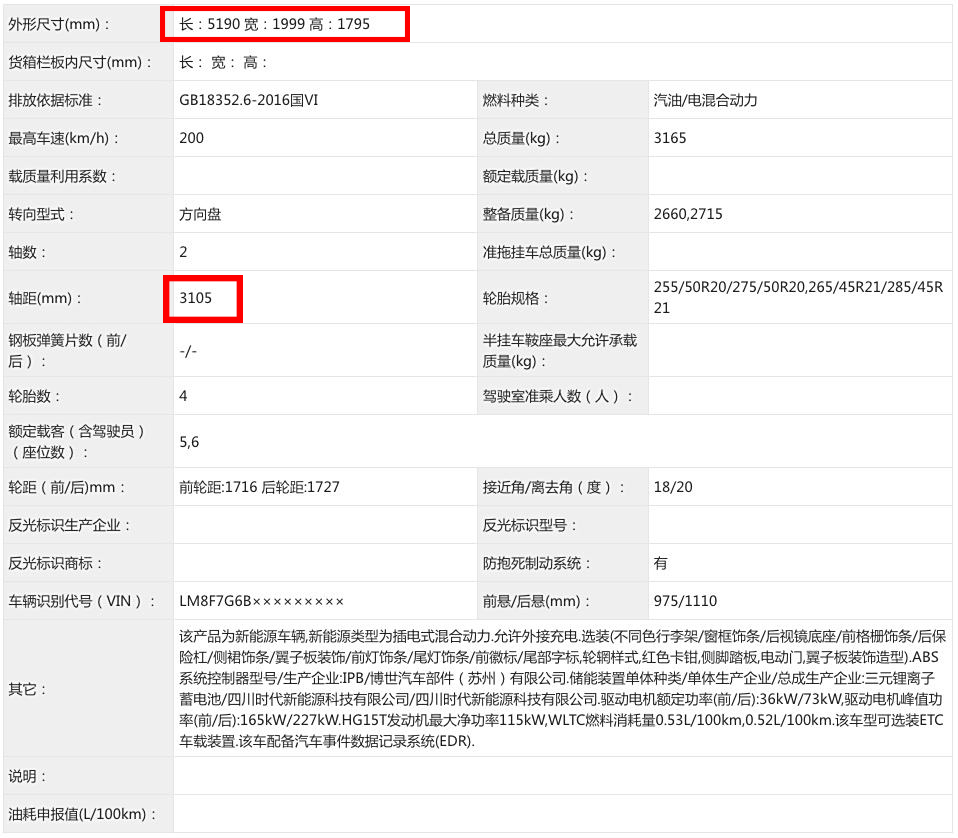
Task: Select the ABS value 有
Action: click(x=660, y=563)
